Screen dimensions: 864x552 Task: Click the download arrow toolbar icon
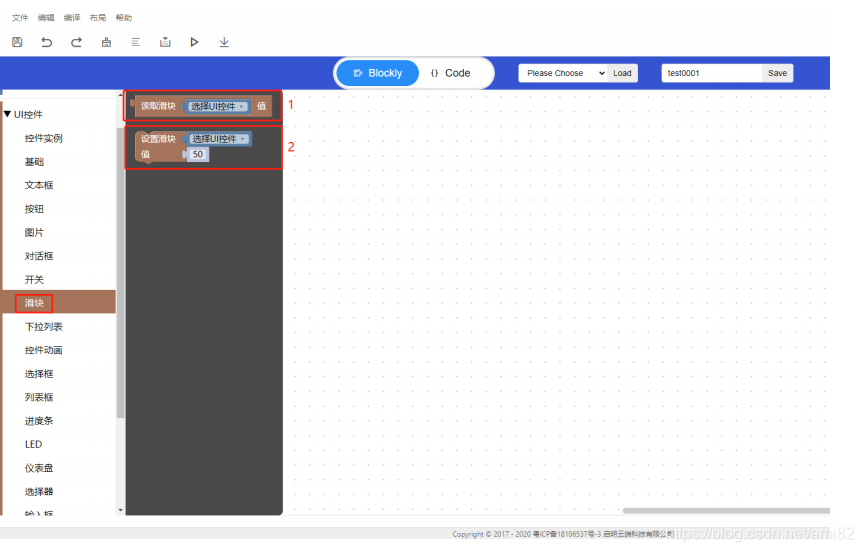click(x=224, y=42)
